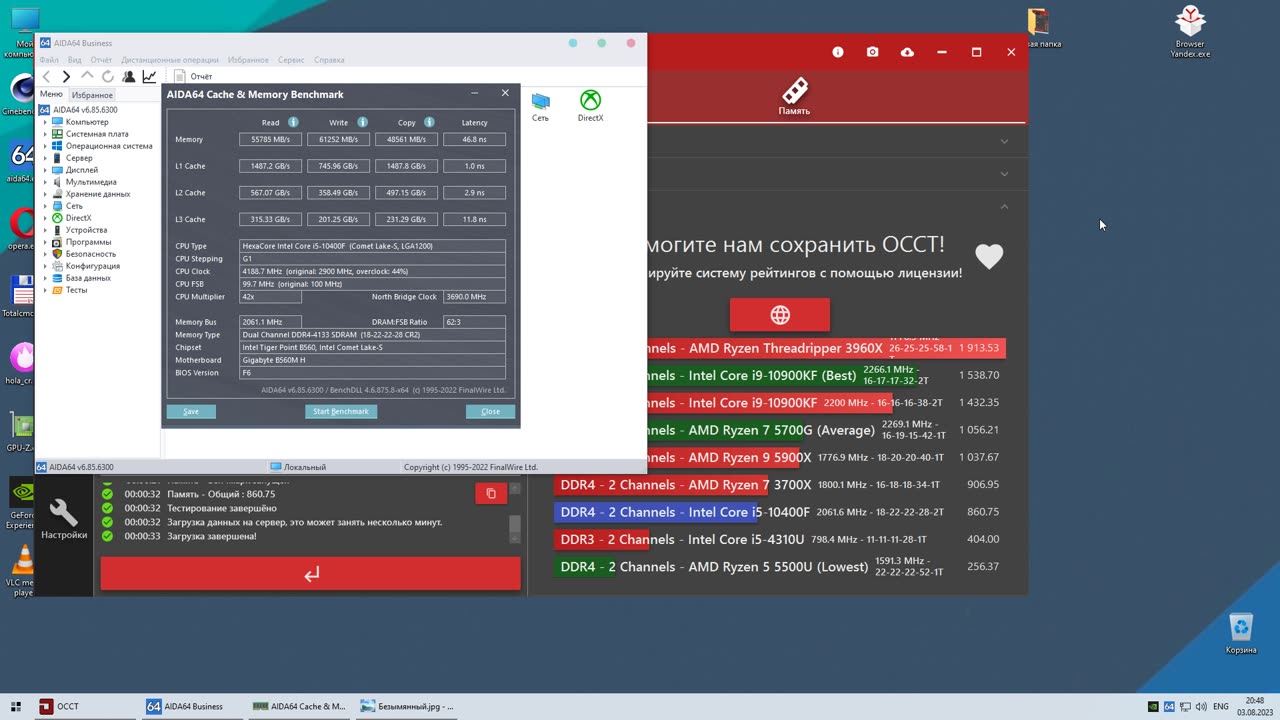Click the Memory Latency 46.8 ns value
The width and height of the screenshot is (1280, 720).
tap(474, 139)
